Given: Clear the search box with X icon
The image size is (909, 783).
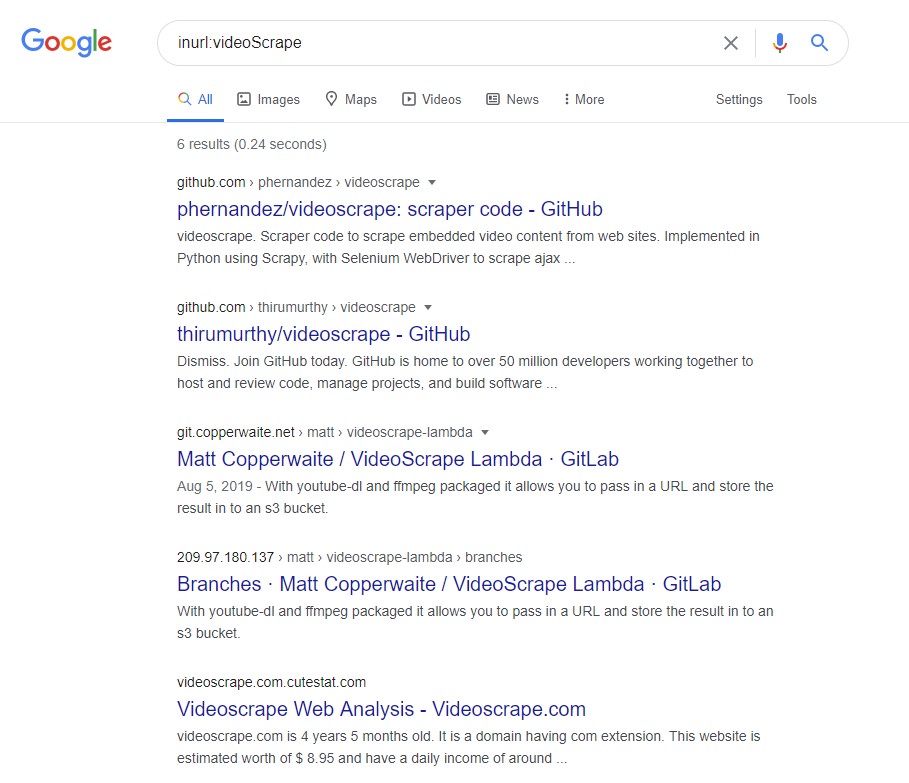Looking at the screenshot, I should coord(730,43).
